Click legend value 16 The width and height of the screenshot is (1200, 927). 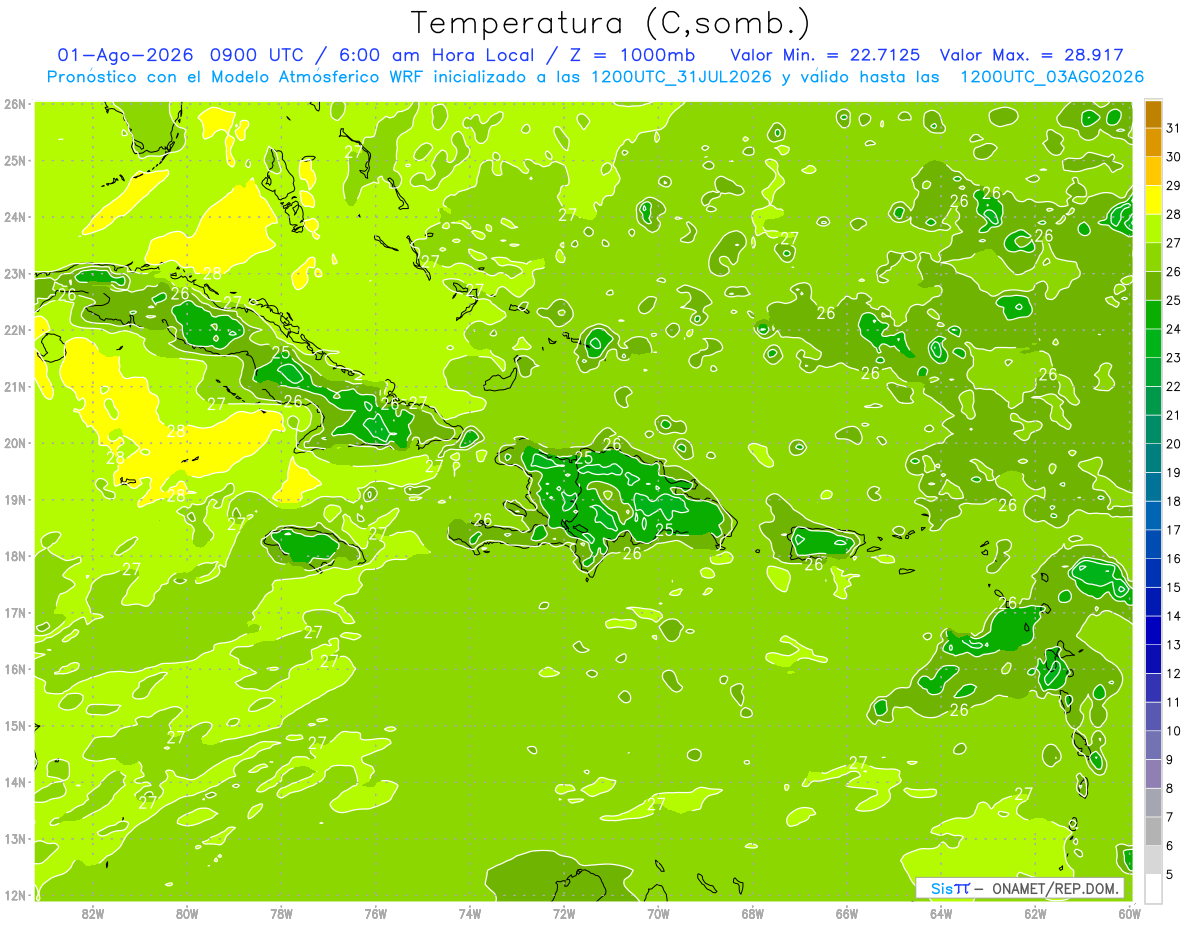[1174, 558]
